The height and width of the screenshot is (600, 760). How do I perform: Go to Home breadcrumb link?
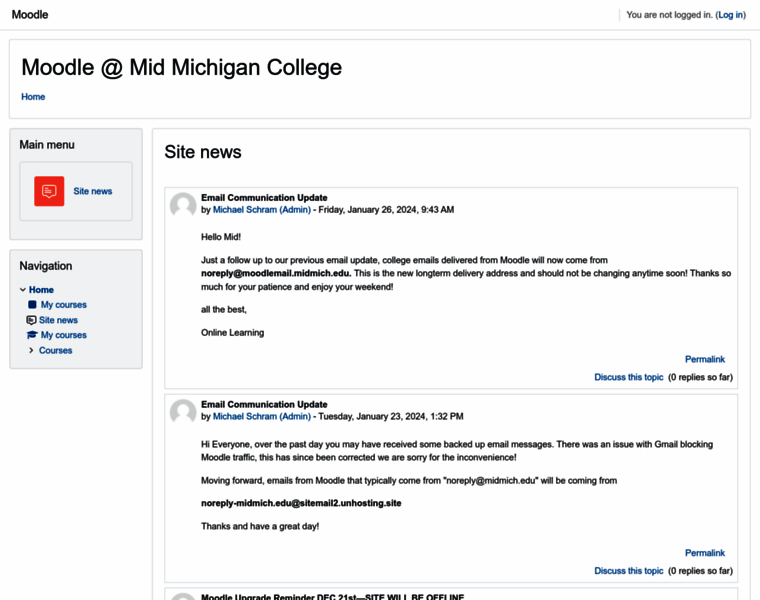(x=33, y=97)
